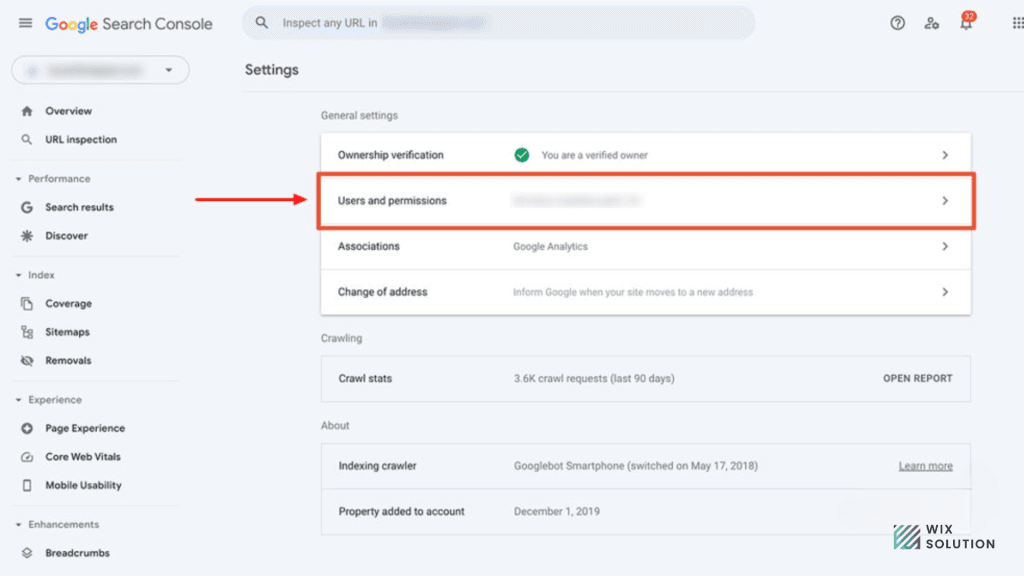This screenshot has height=576, width=1024.
Task: Click the Learn more link for Indexing crawler
Action: click(925, 466)
